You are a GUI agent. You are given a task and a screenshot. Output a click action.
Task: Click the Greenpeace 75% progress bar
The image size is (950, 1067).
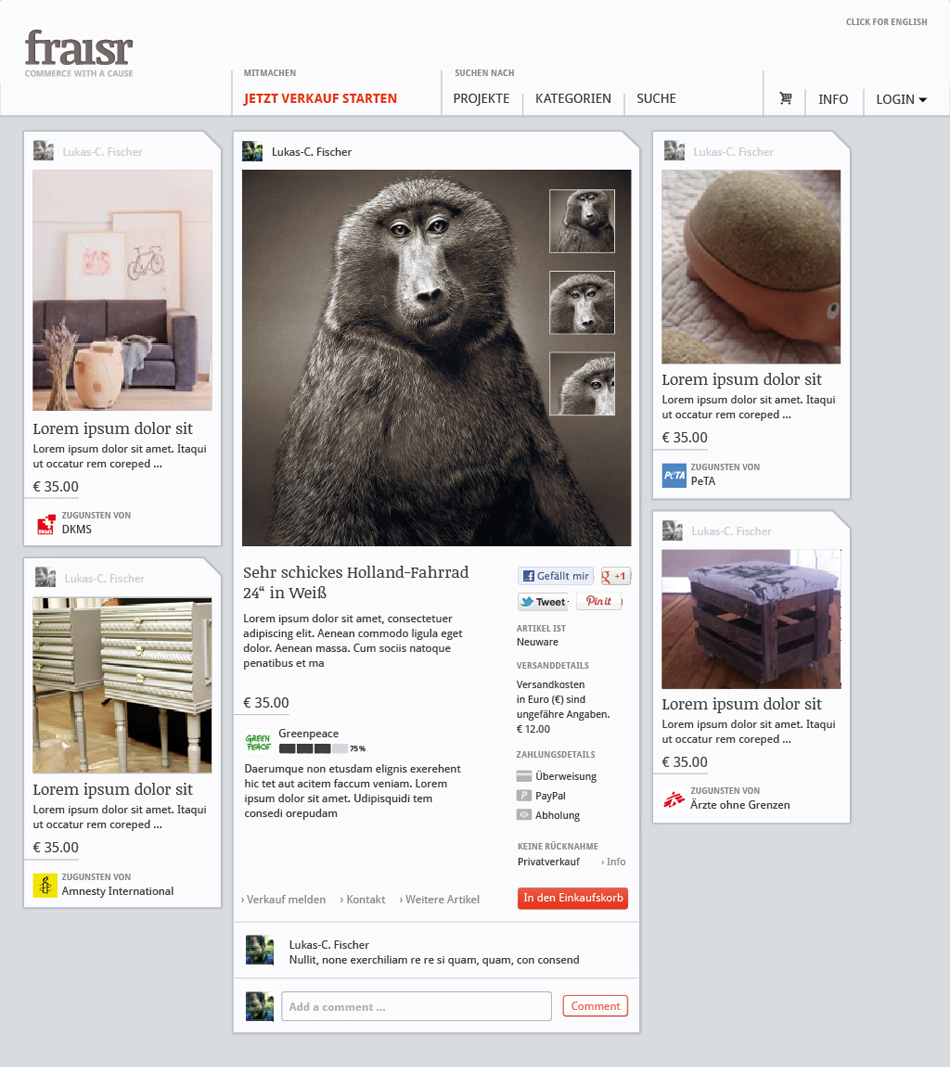[x=313, y=748]
